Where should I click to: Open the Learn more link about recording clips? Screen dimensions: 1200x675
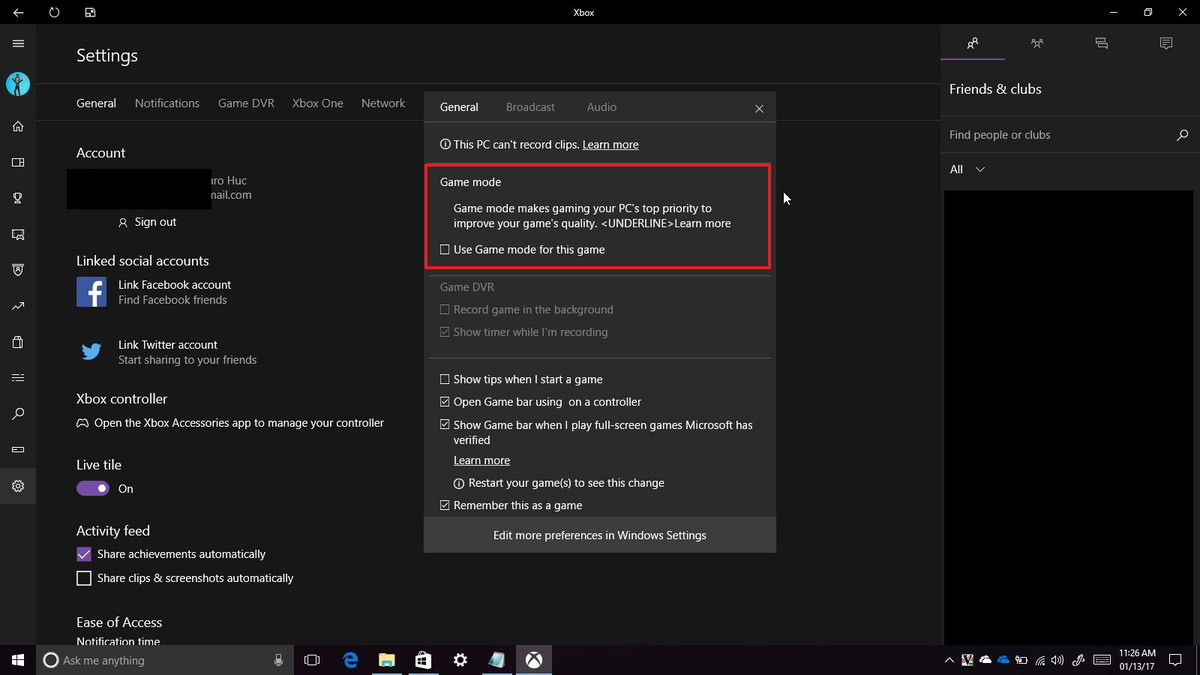click(610, 144)
